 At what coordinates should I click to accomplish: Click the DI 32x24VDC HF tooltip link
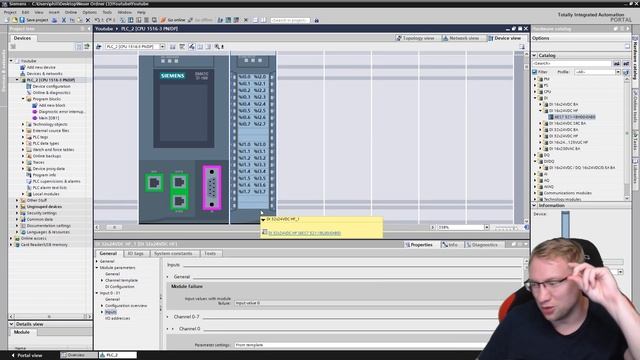(304, 233)
